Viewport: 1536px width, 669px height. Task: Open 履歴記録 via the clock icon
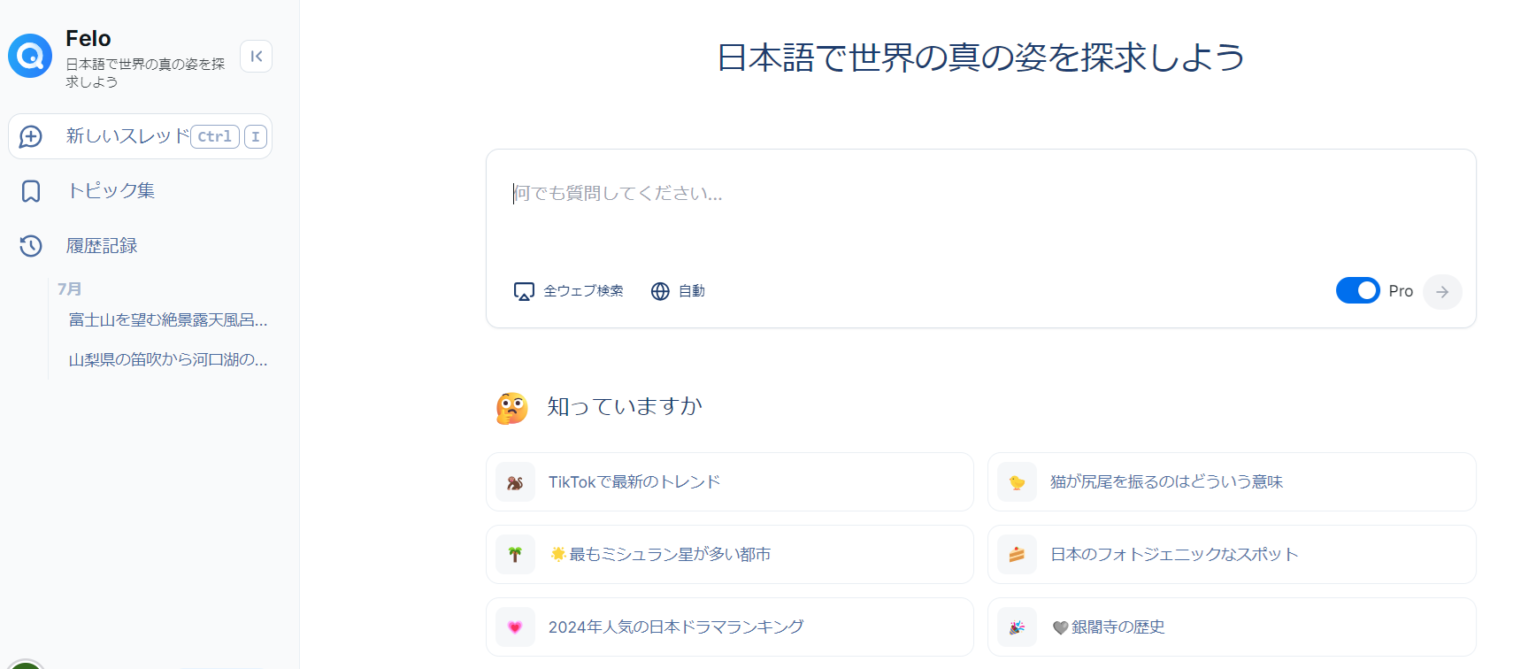(x=30, y=245)
